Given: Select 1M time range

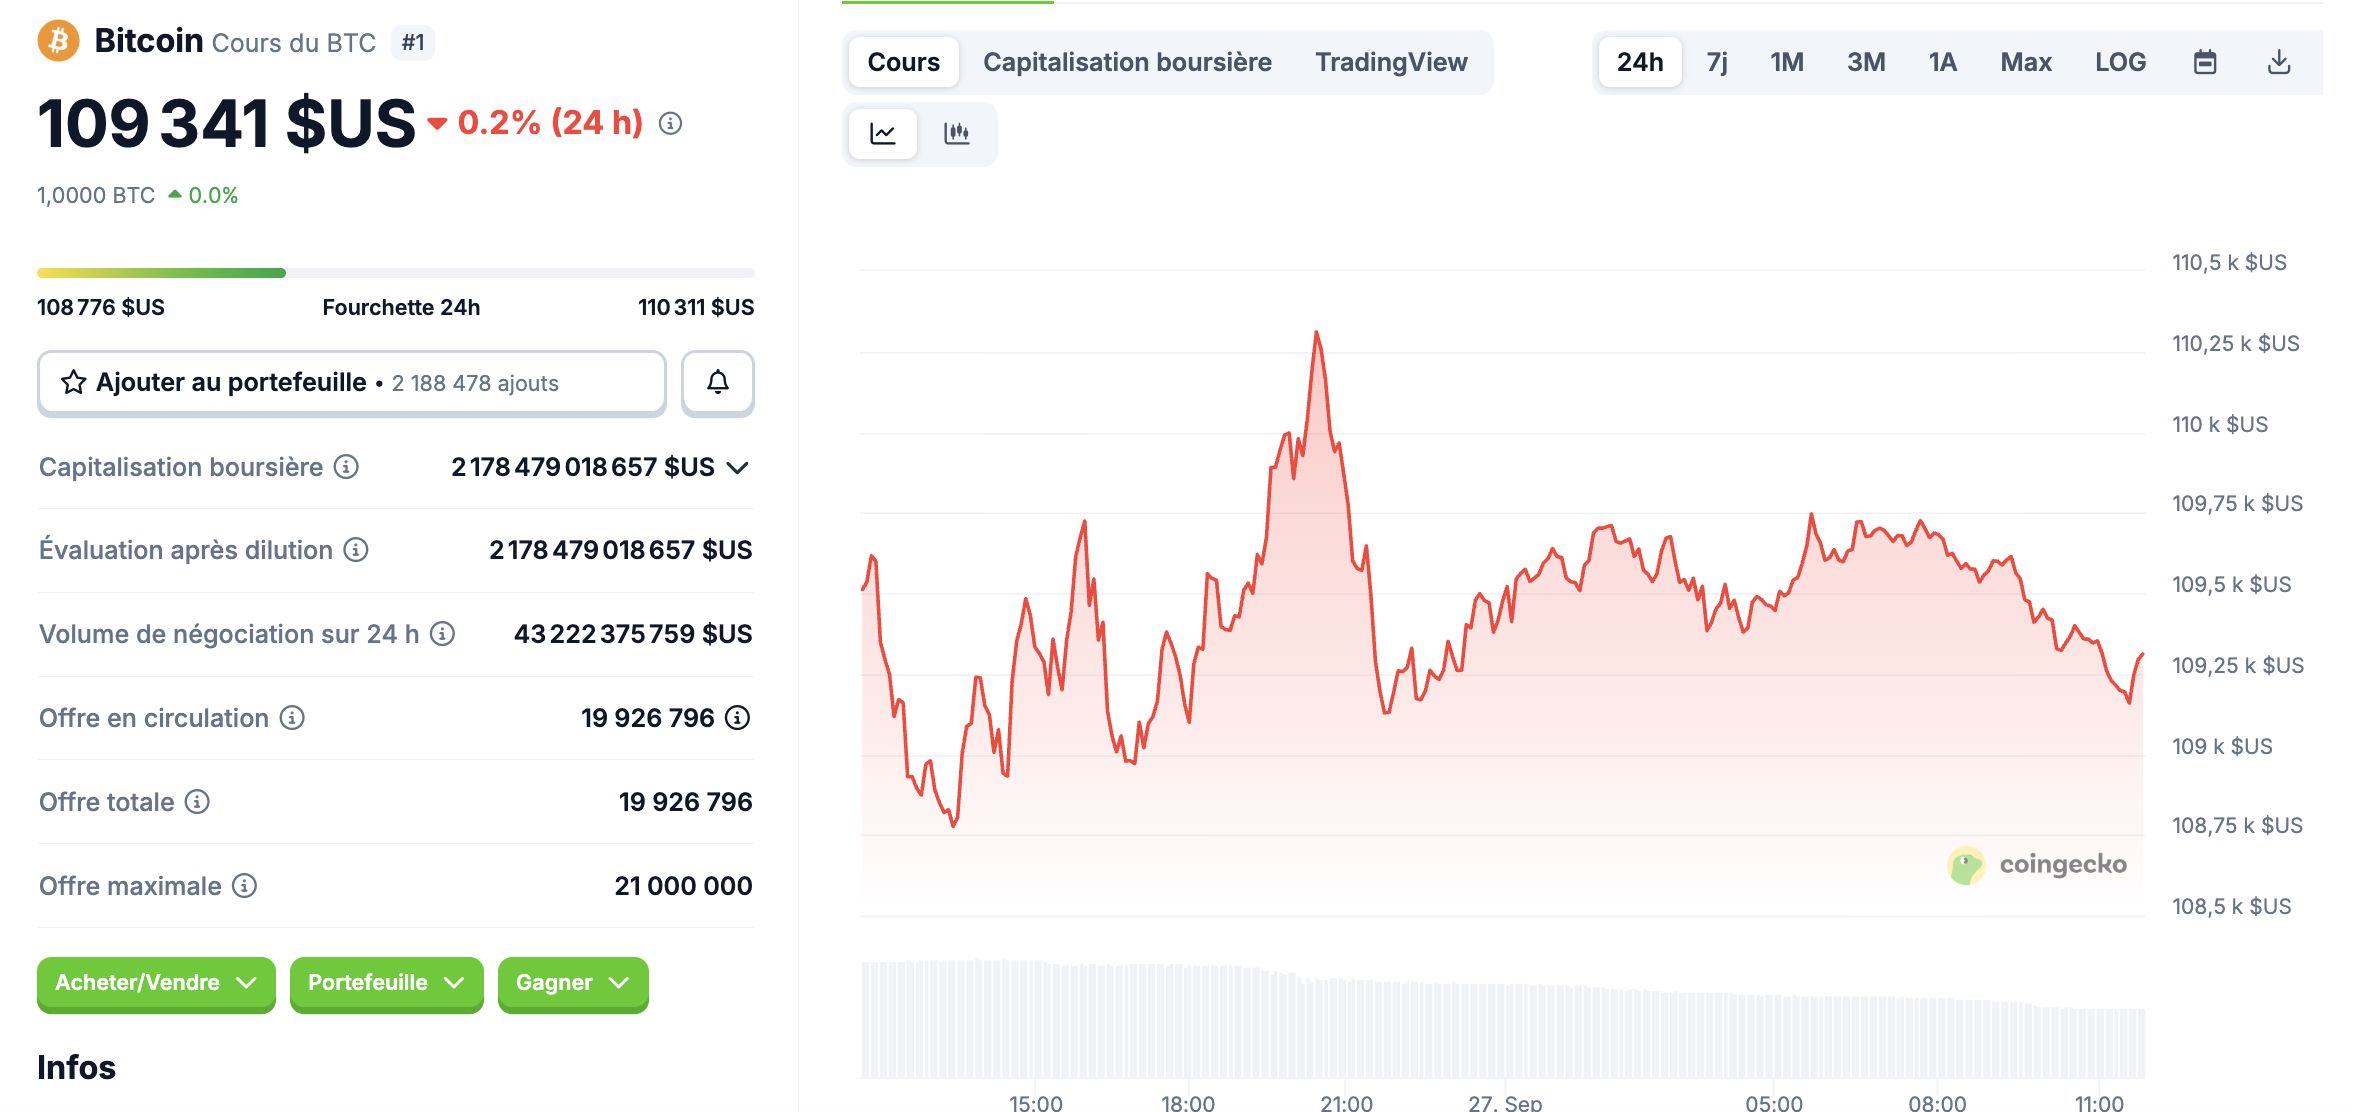Looking at the screenshot, I should click(1787, 62).
